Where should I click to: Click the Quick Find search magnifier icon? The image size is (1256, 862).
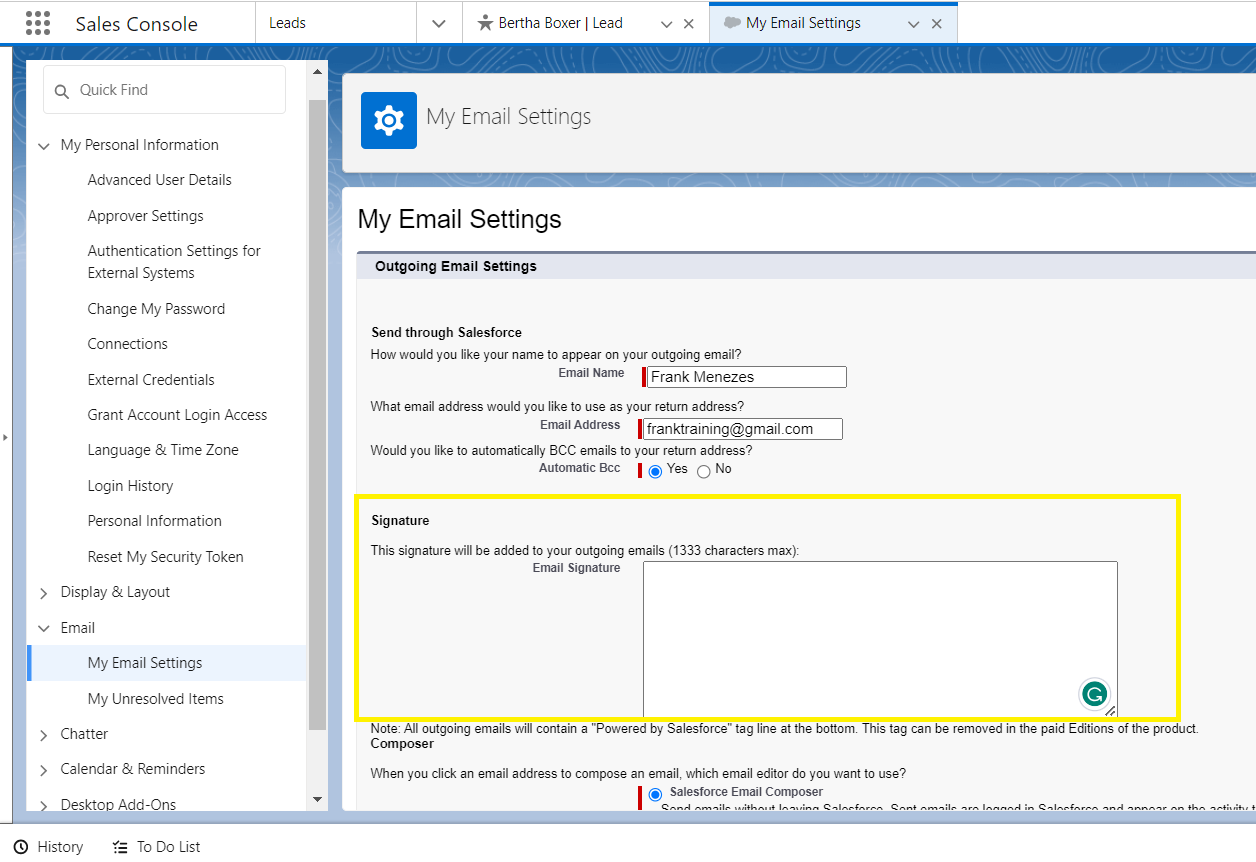[62, 90]
